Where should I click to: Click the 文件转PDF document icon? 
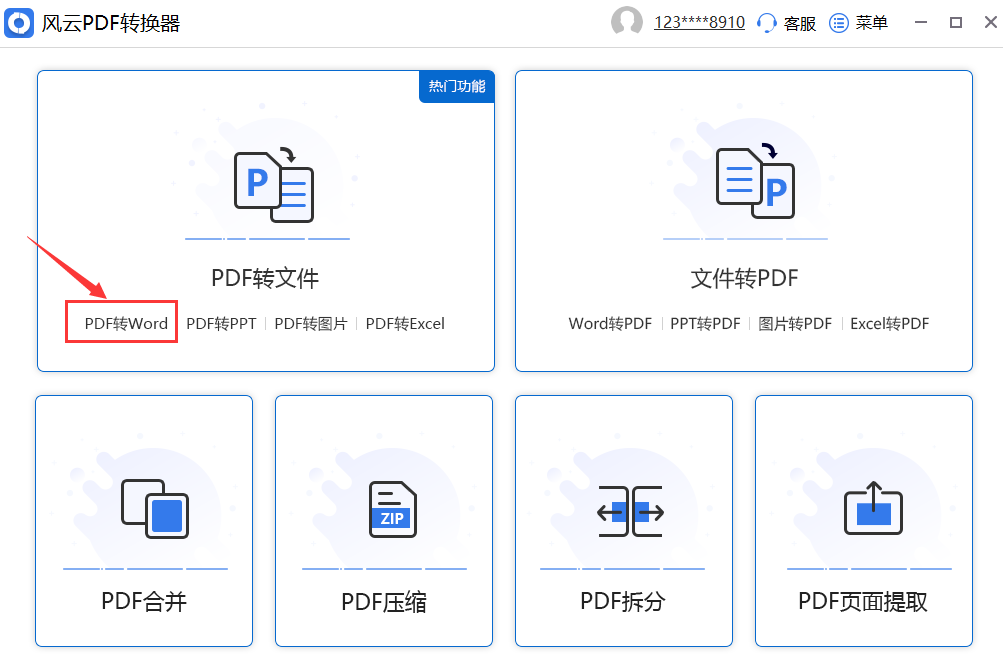(x=755, y=181)
